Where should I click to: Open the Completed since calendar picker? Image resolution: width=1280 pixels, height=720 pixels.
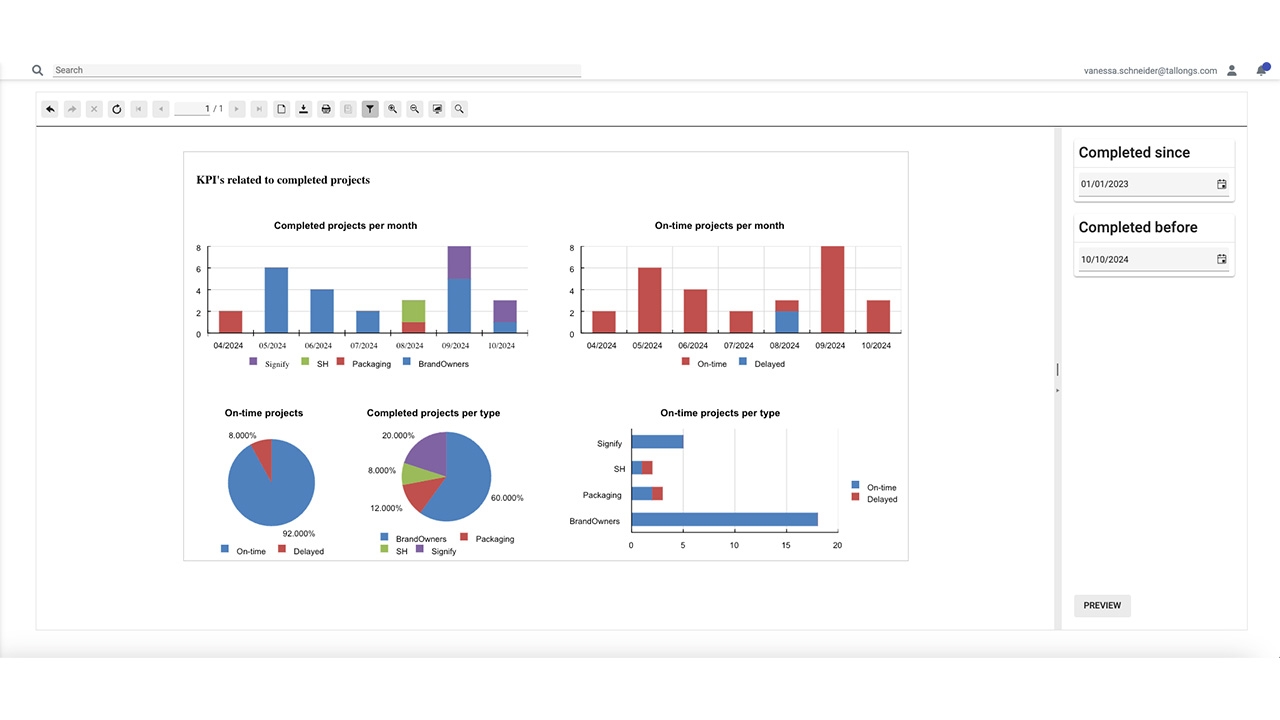tap(1221, 184)
